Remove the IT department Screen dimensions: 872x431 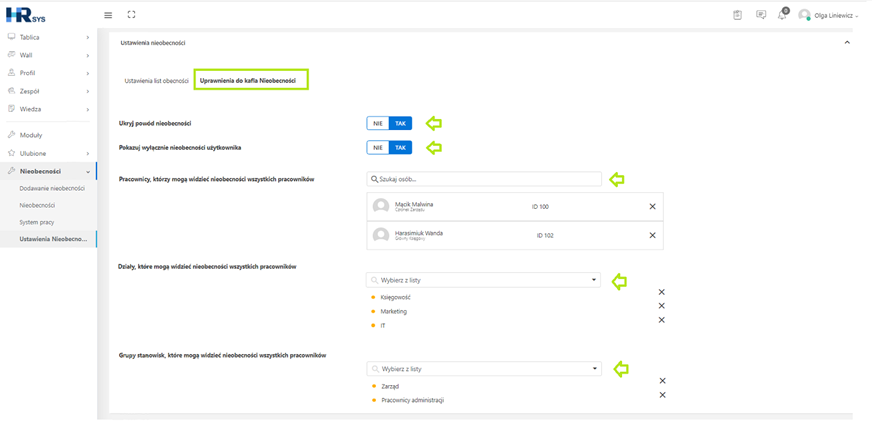[661, 320]
